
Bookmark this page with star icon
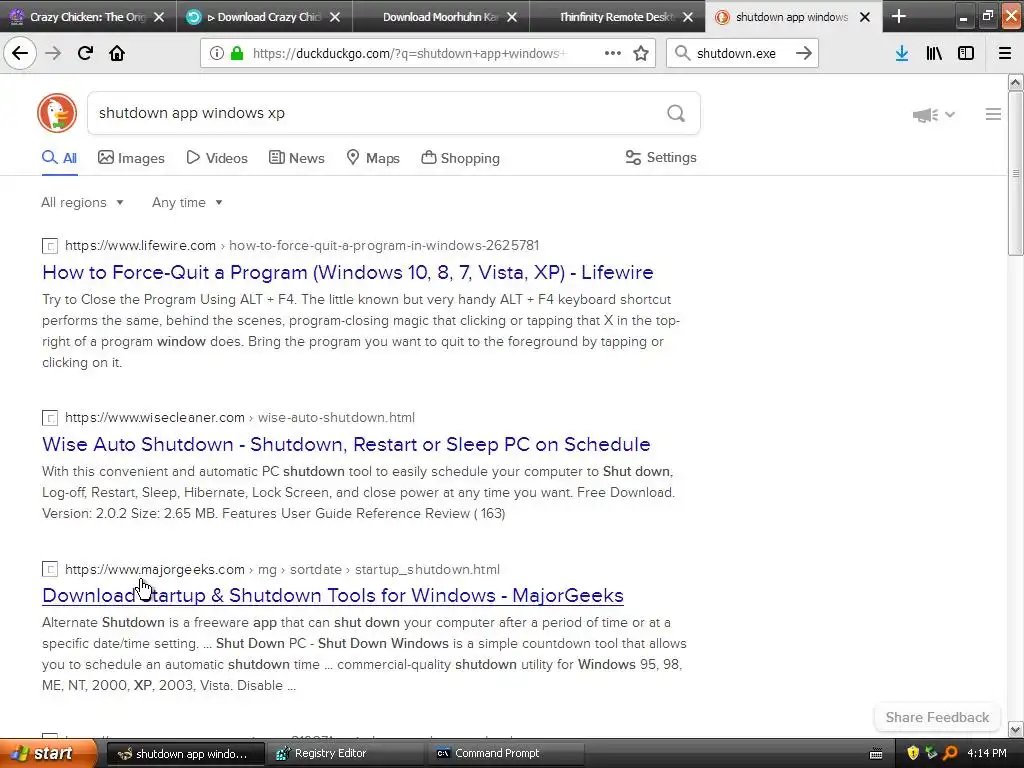pyautogui.click(x=641, y=53)
